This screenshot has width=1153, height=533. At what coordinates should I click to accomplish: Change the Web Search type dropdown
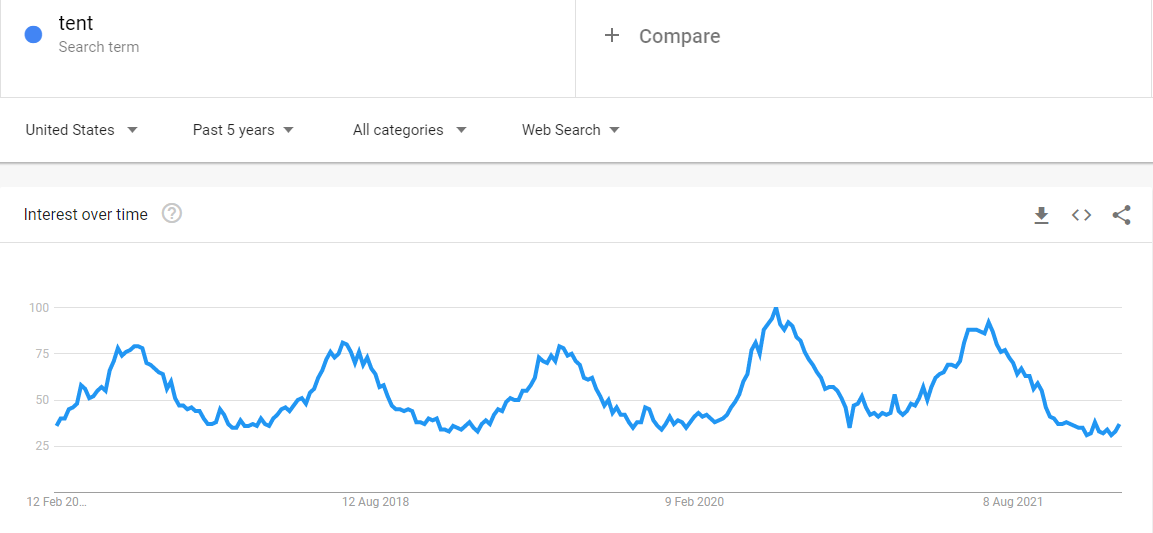click(x=570, y=130)
